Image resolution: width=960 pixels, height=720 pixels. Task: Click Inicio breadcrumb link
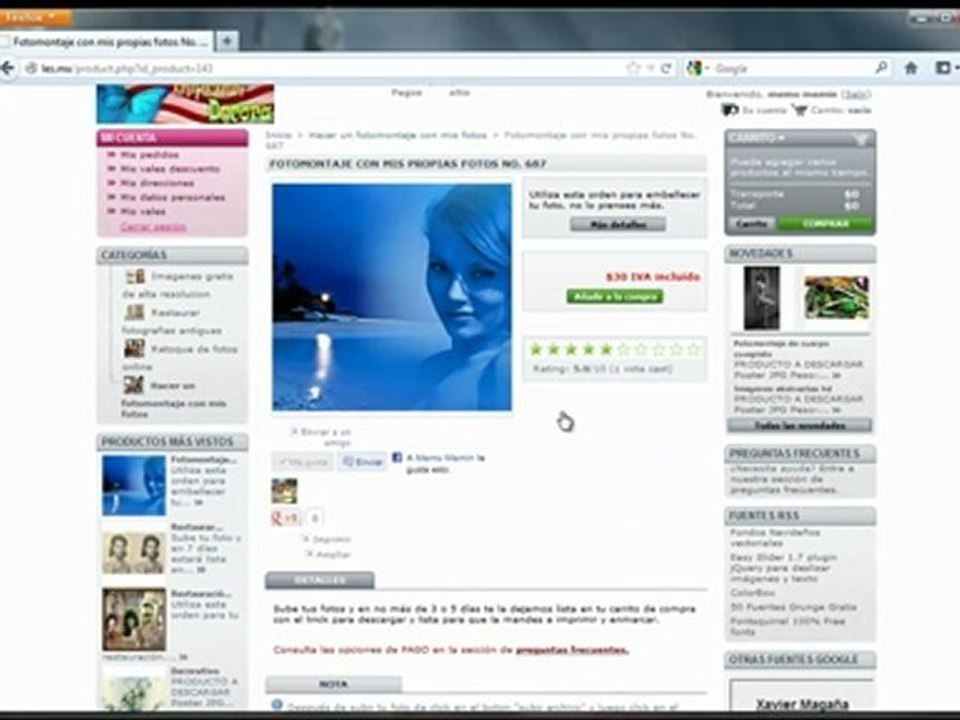click(279, 135)
